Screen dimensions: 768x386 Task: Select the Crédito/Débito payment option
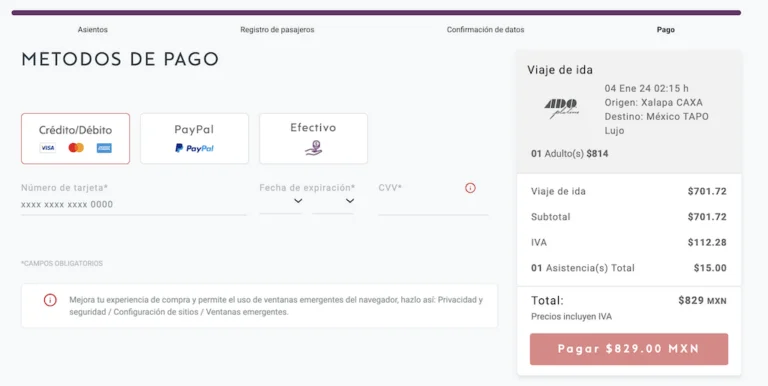(75, 139)
